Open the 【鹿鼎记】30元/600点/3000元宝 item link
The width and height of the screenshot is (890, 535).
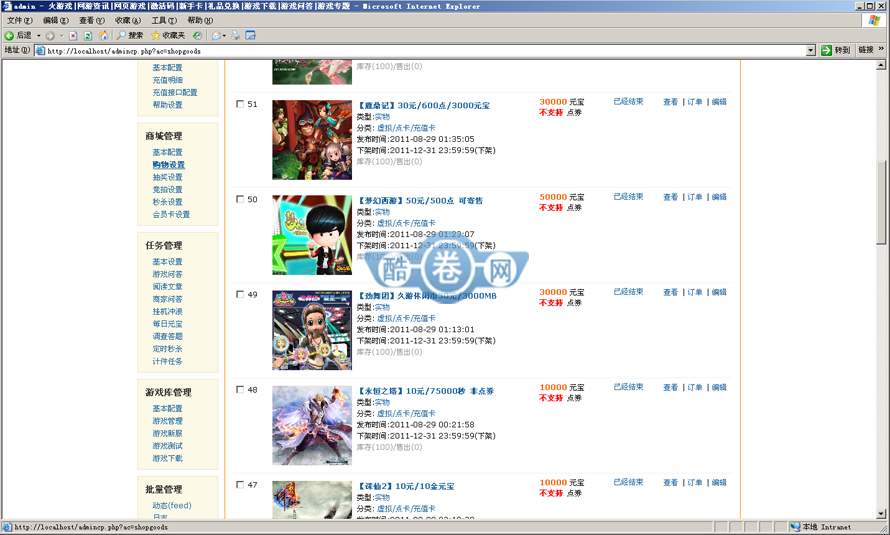423,105
